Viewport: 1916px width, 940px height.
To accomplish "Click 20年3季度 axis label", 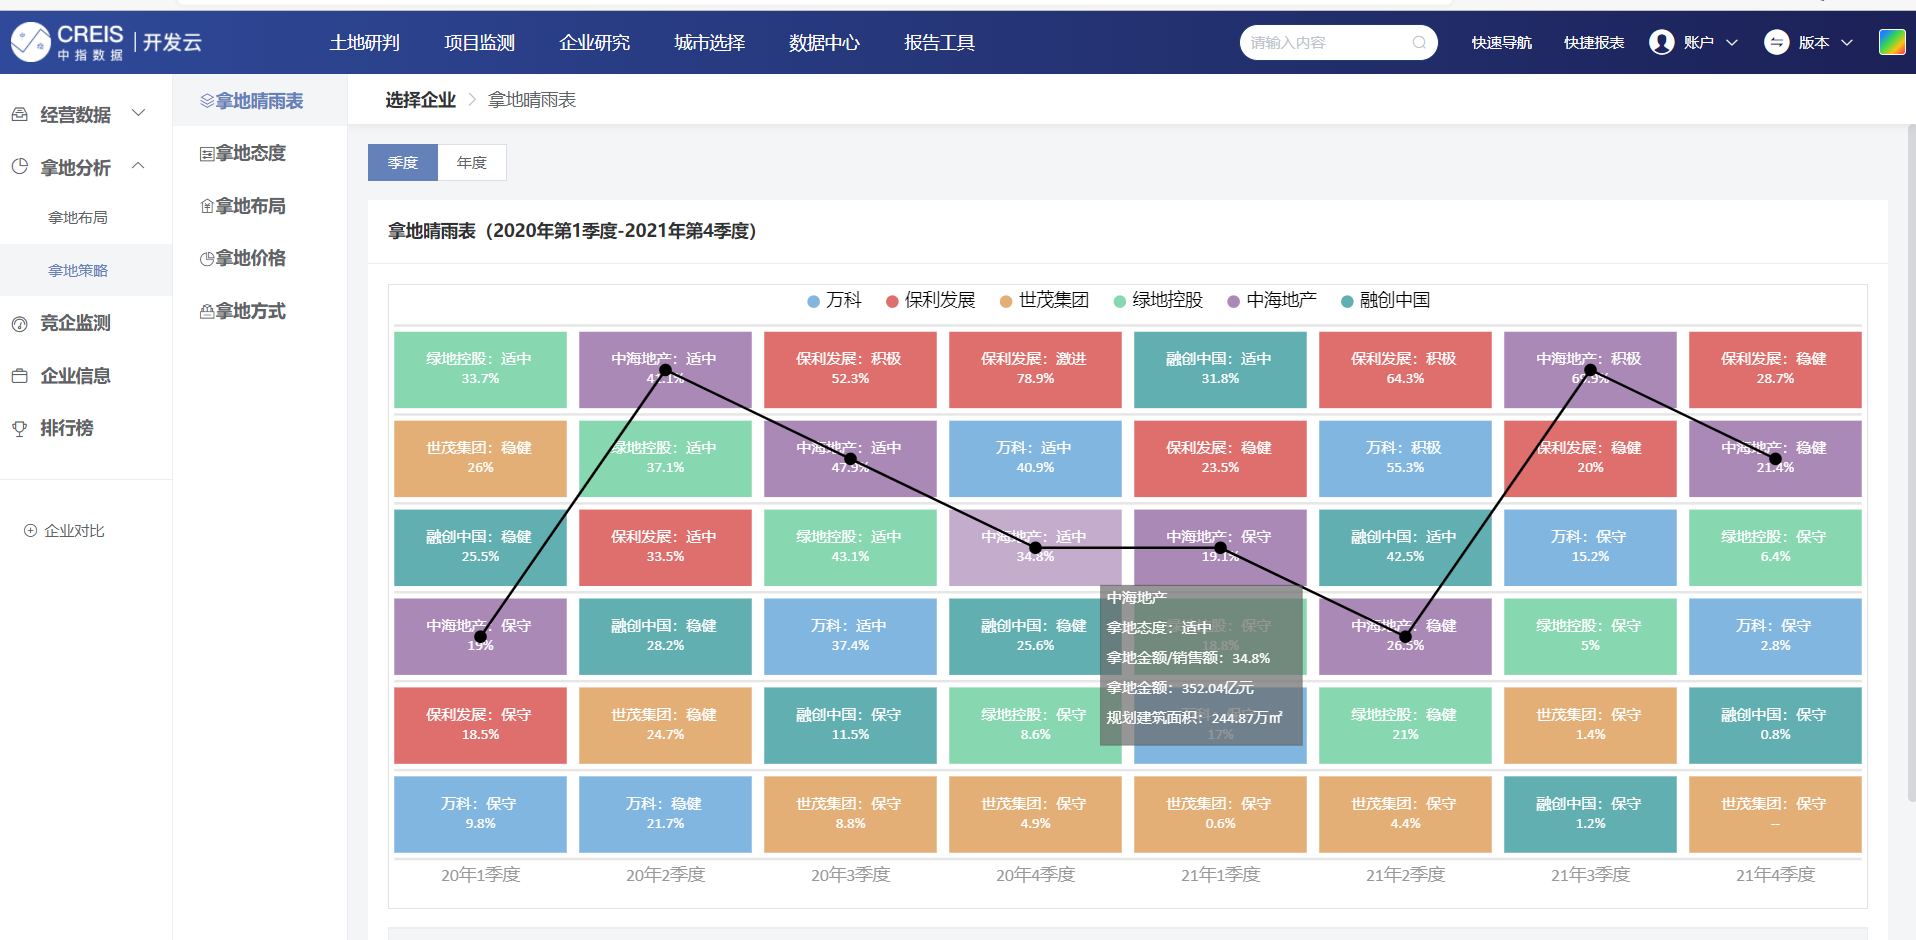I will 851,875.
